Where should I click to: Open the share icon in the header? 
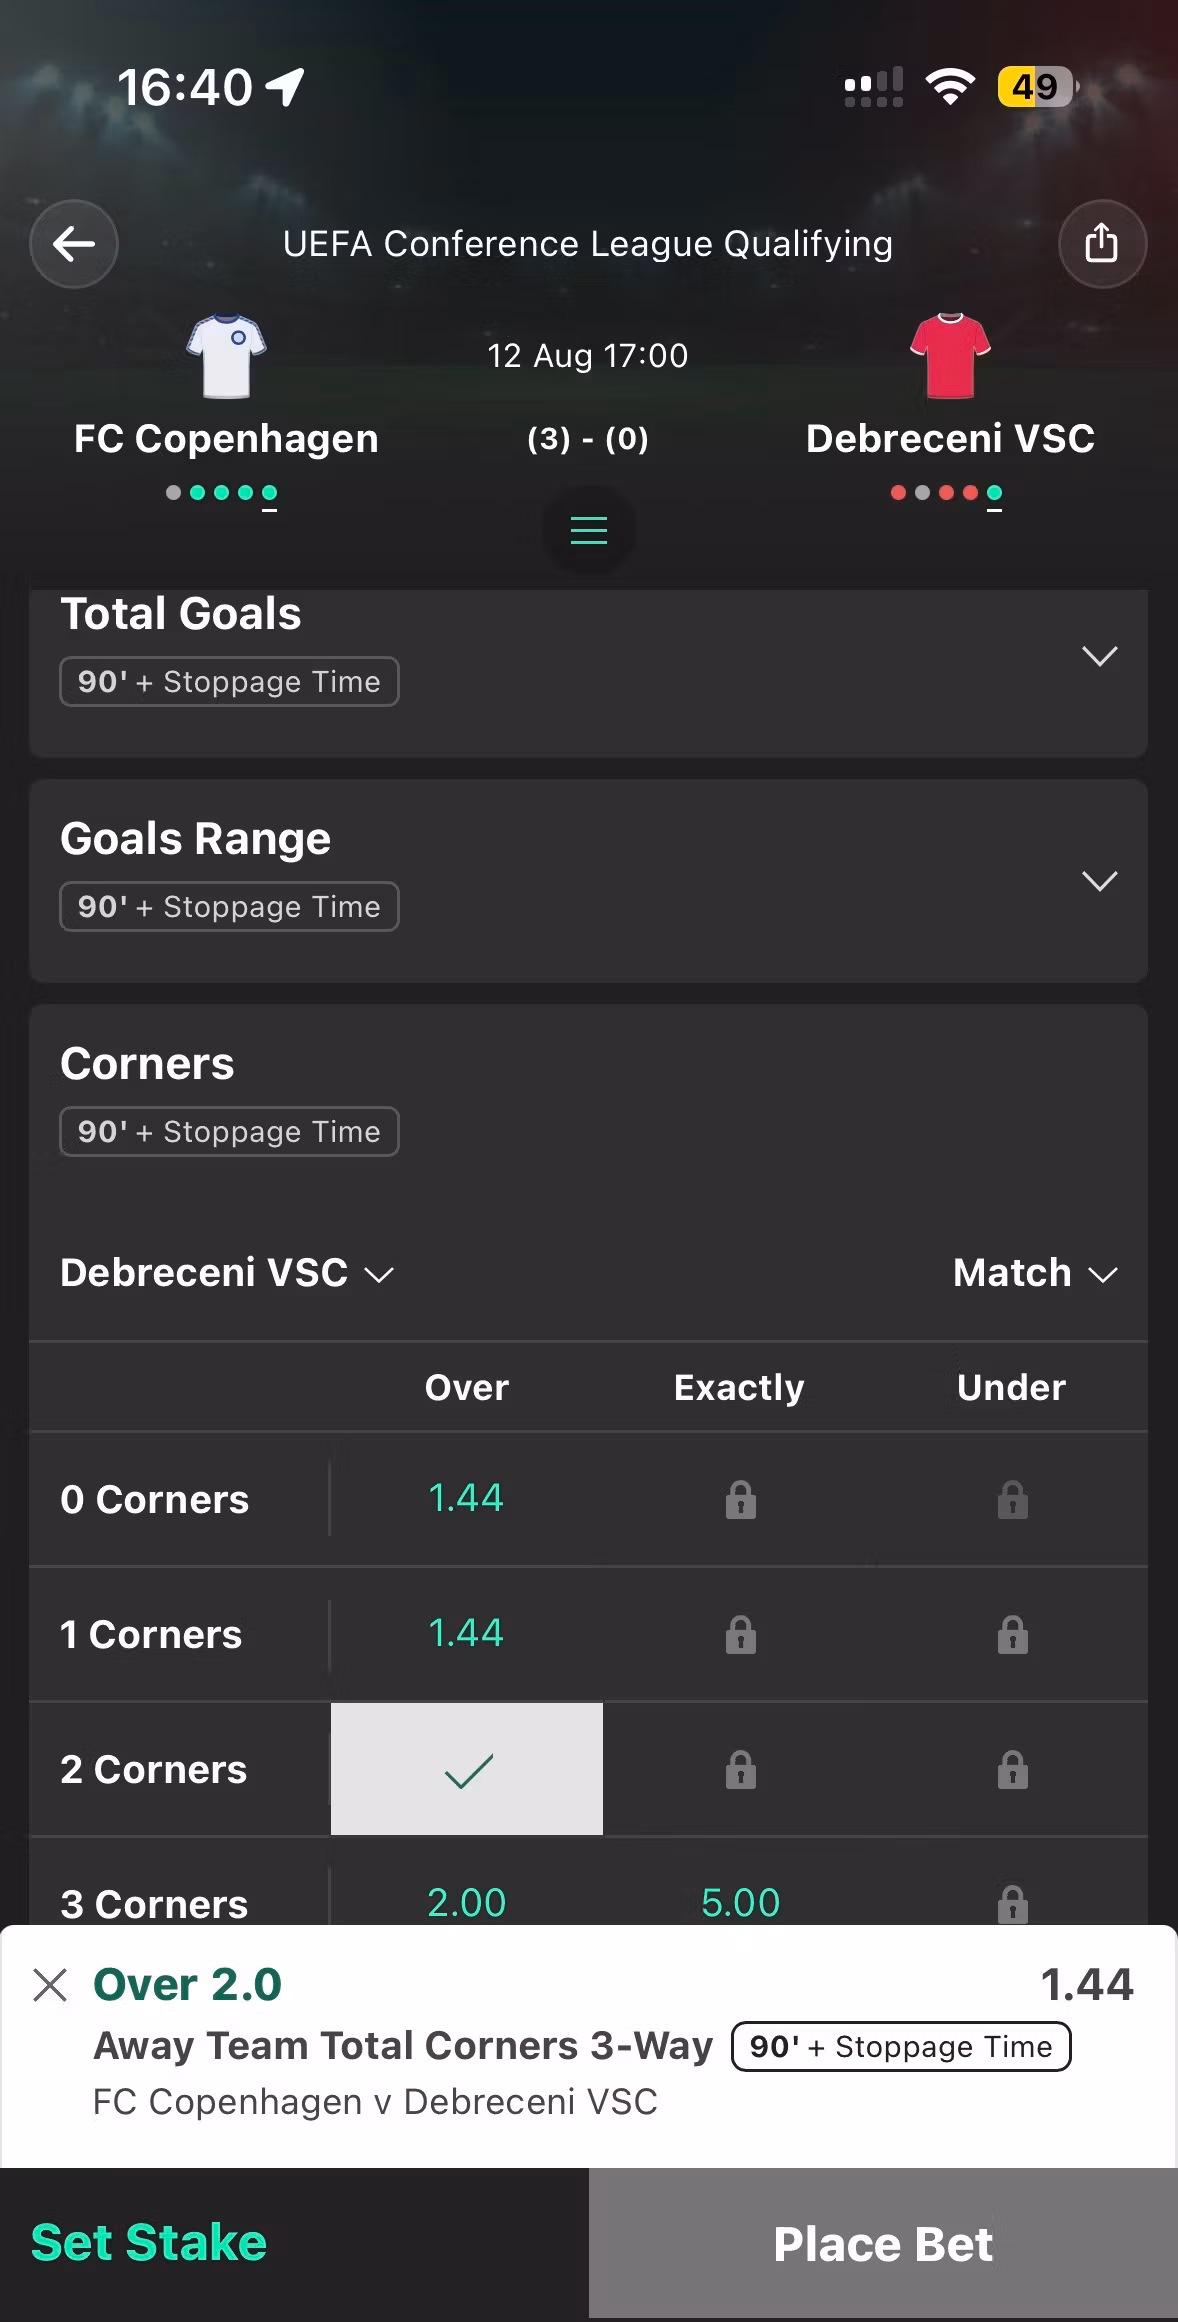[x=1102, y=244]
